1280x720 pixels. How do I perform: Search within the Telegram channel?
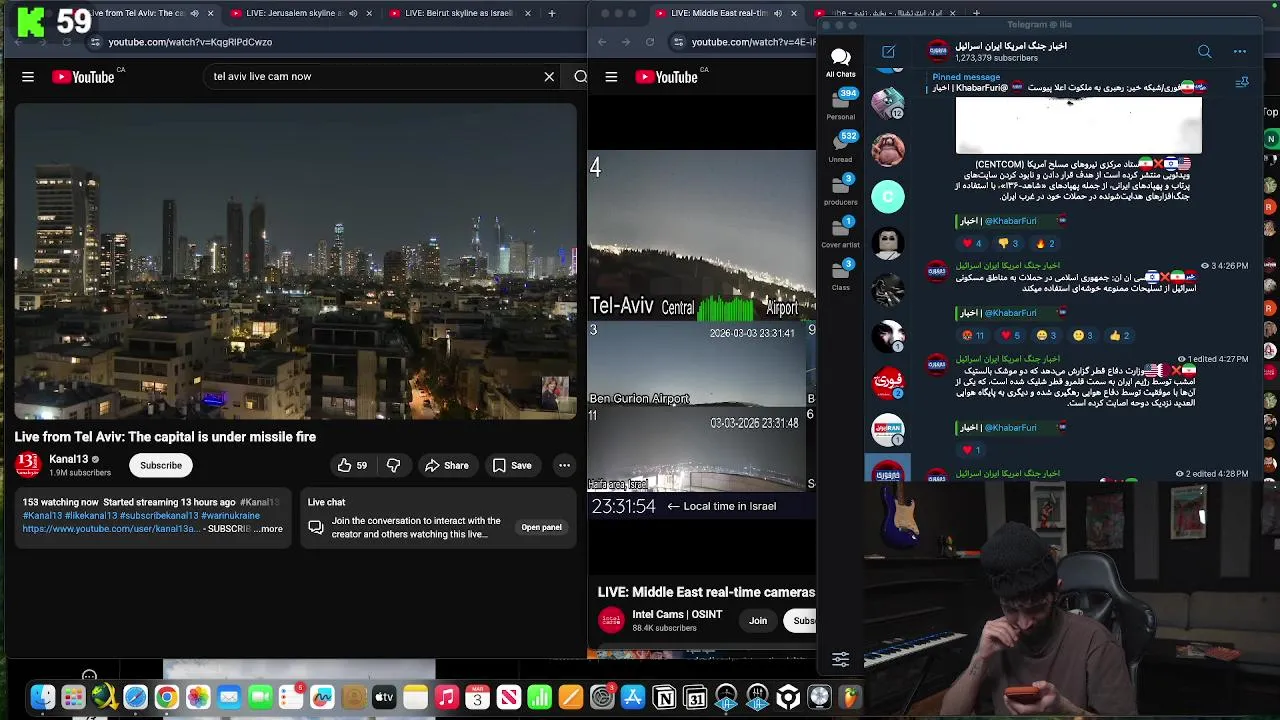[x=1204, y=51]
